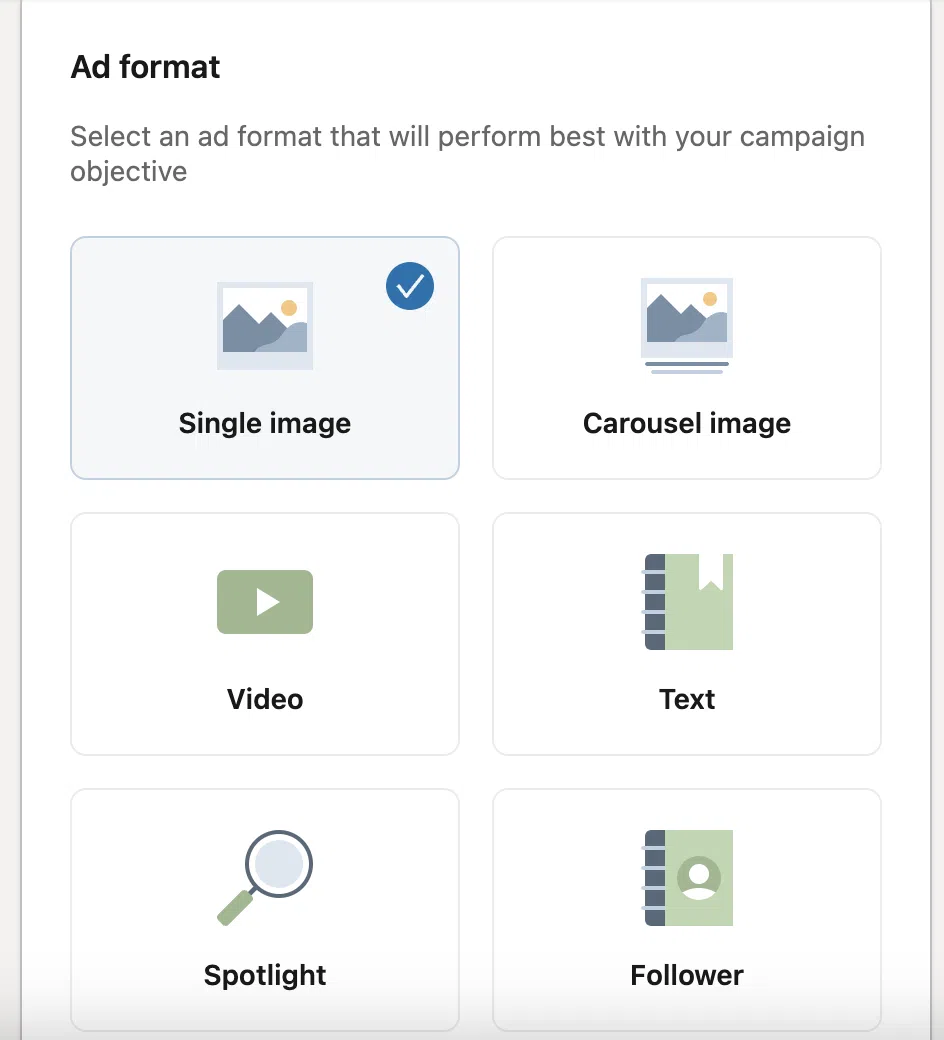The height and width of the screenshot is (1040, 944).
Task: Choose the Video ad format card
Action: [x=265, y=633]
